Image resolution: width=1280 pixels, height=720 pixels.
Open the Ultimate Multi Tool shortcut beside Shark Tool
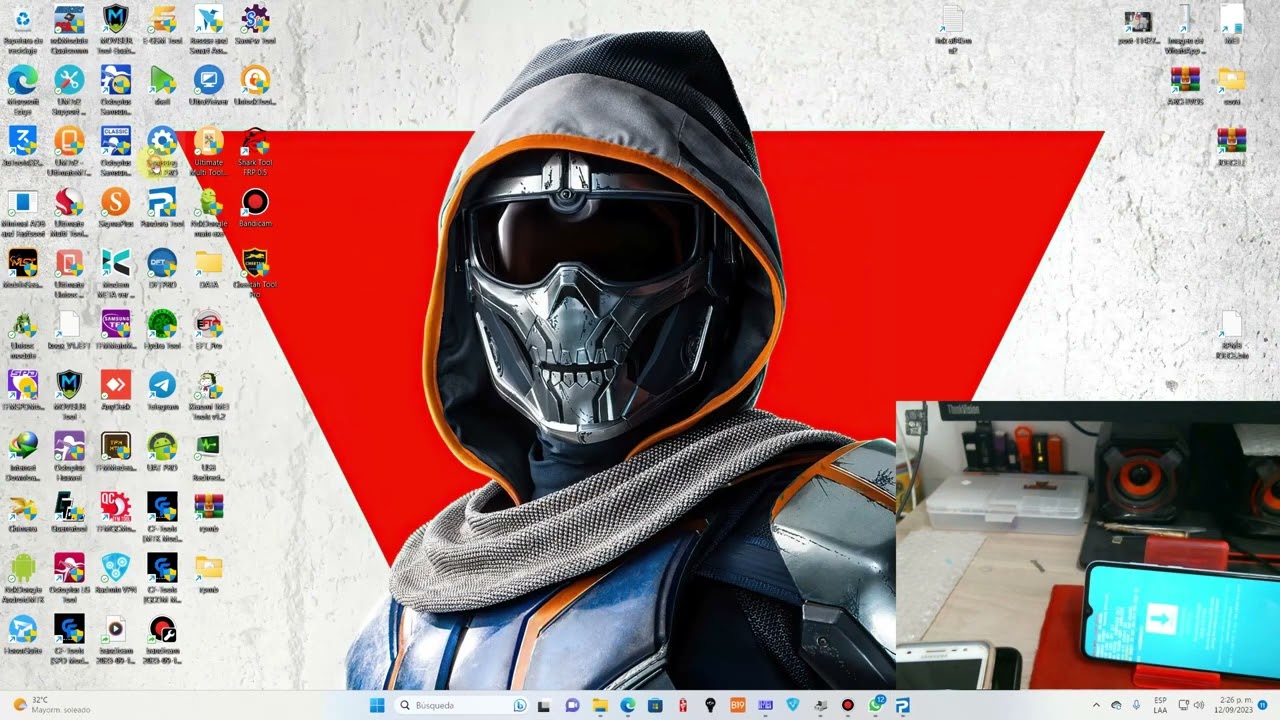(208, 150)
